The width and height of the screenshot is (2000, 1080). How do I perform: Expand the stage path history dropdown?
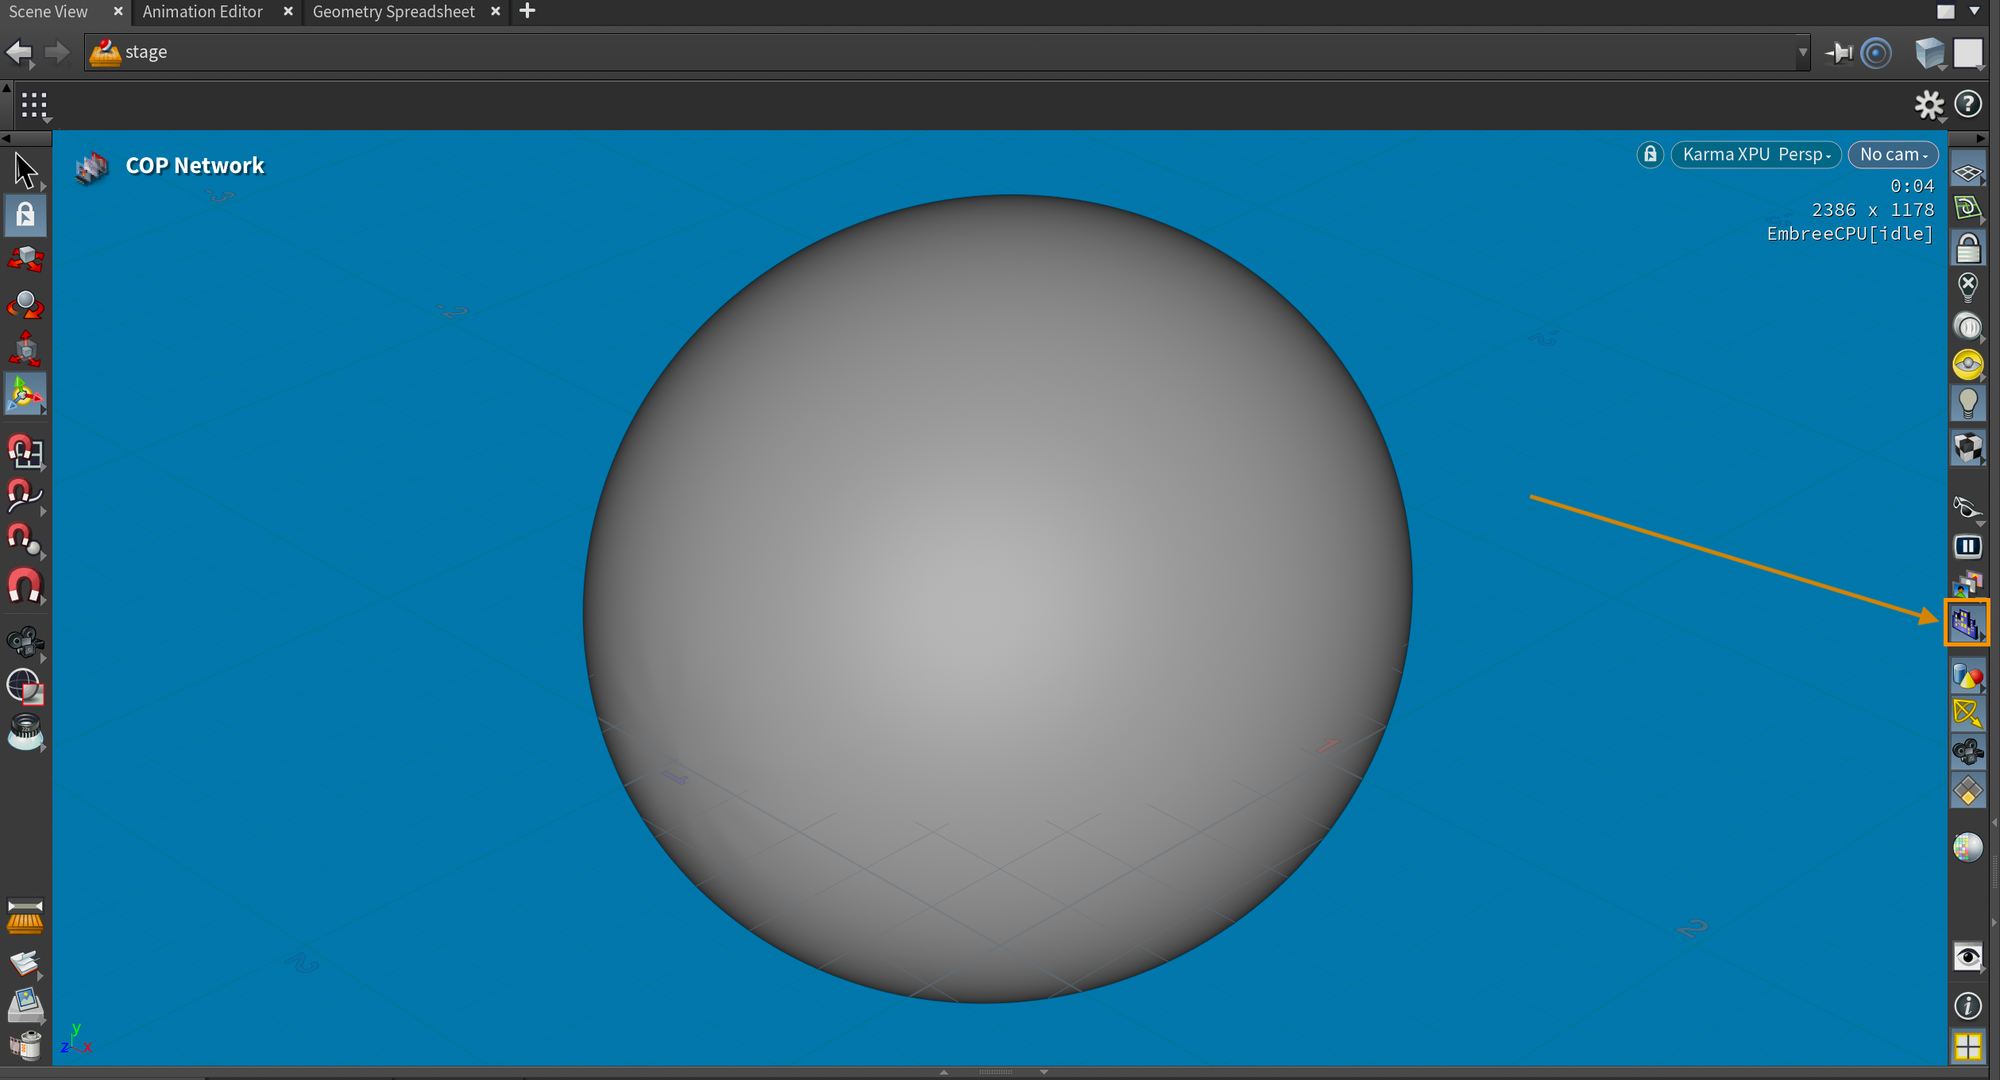tap(1802, 52)
